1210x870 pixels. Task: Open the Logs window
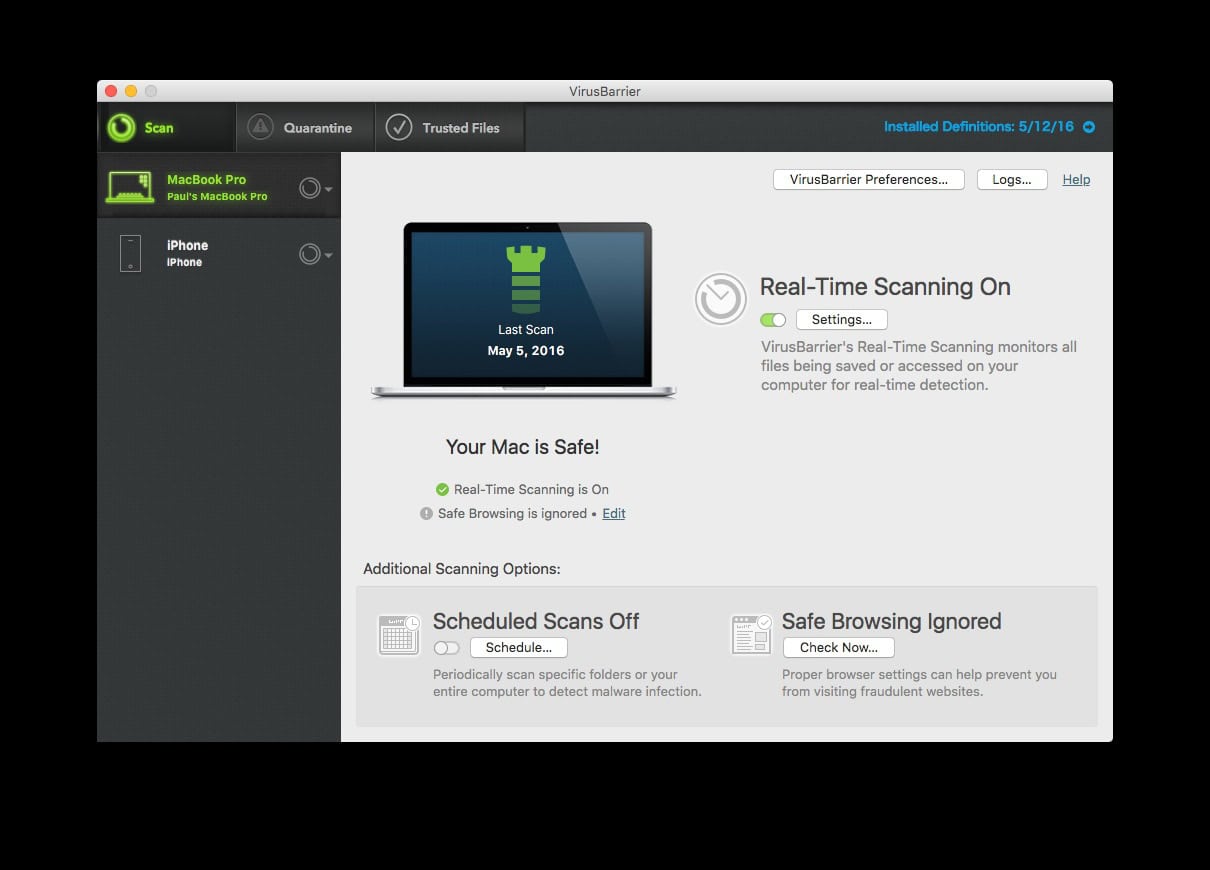1011,180
